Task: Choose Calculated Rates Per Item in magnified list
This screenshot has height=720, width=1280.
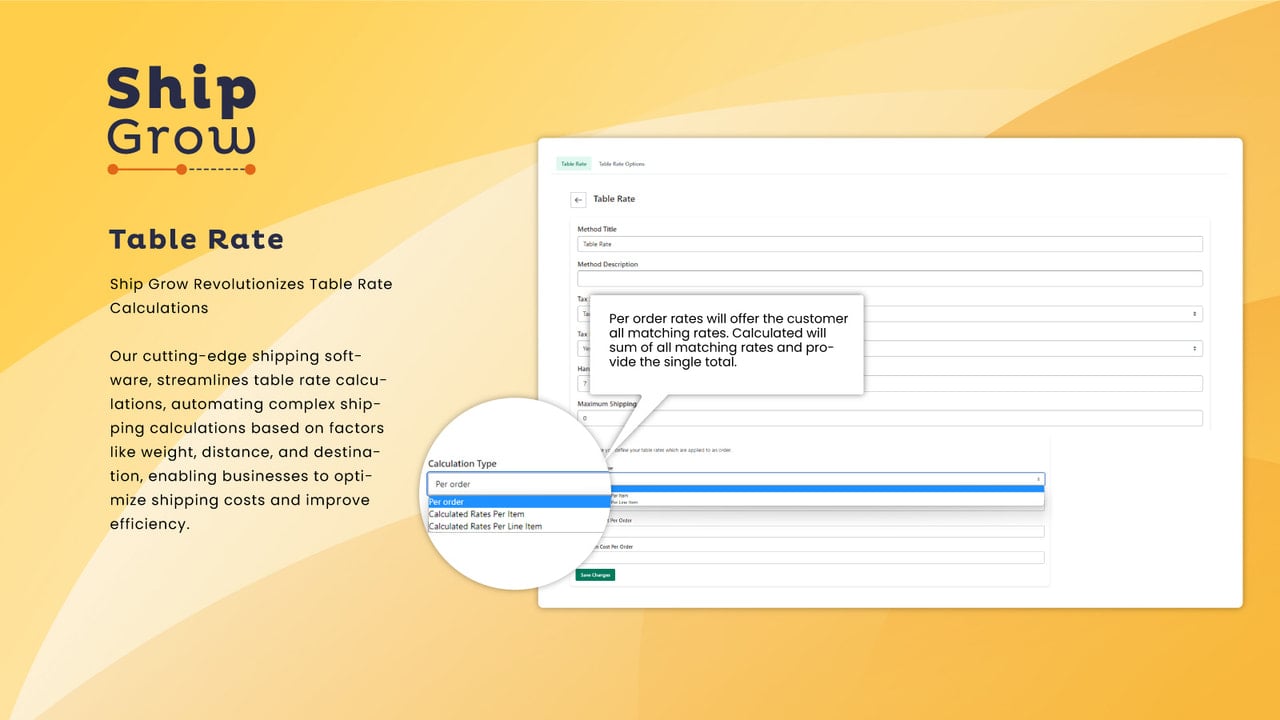Action: [476, 514]
